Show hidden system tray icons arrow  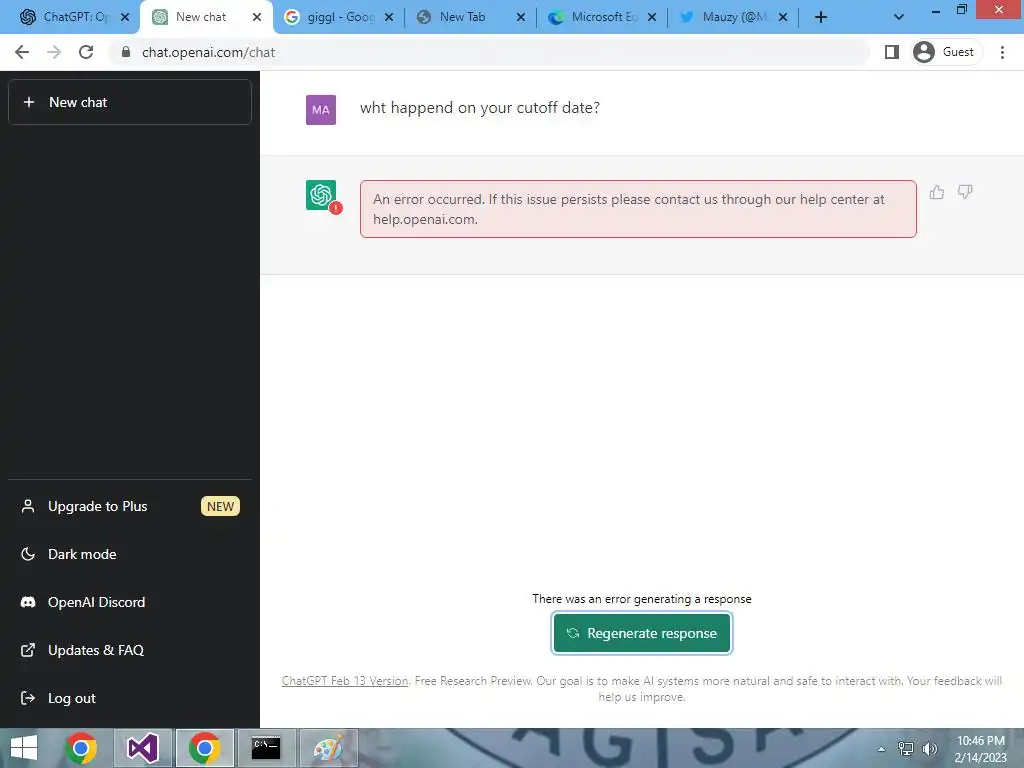pos(881,749)
